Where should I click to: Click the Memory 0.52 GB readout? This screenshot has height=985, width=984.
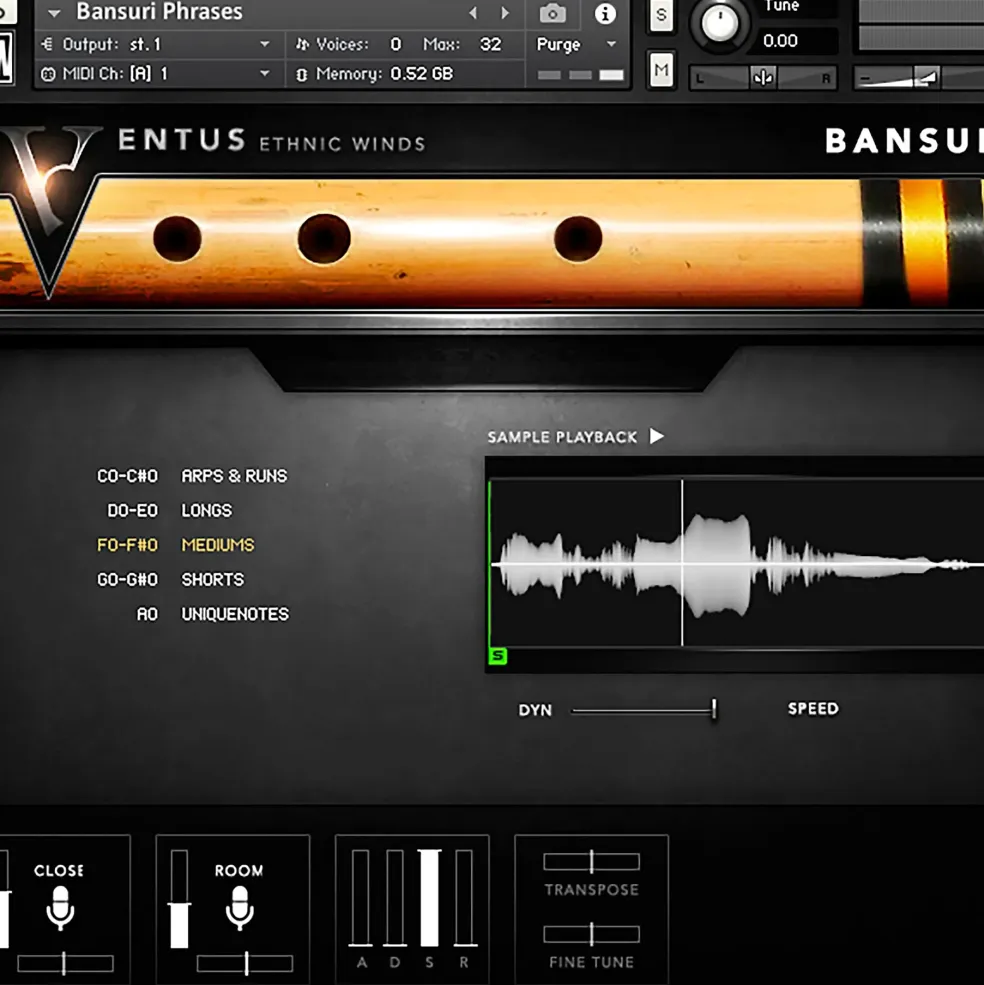[x=375, y=73]
